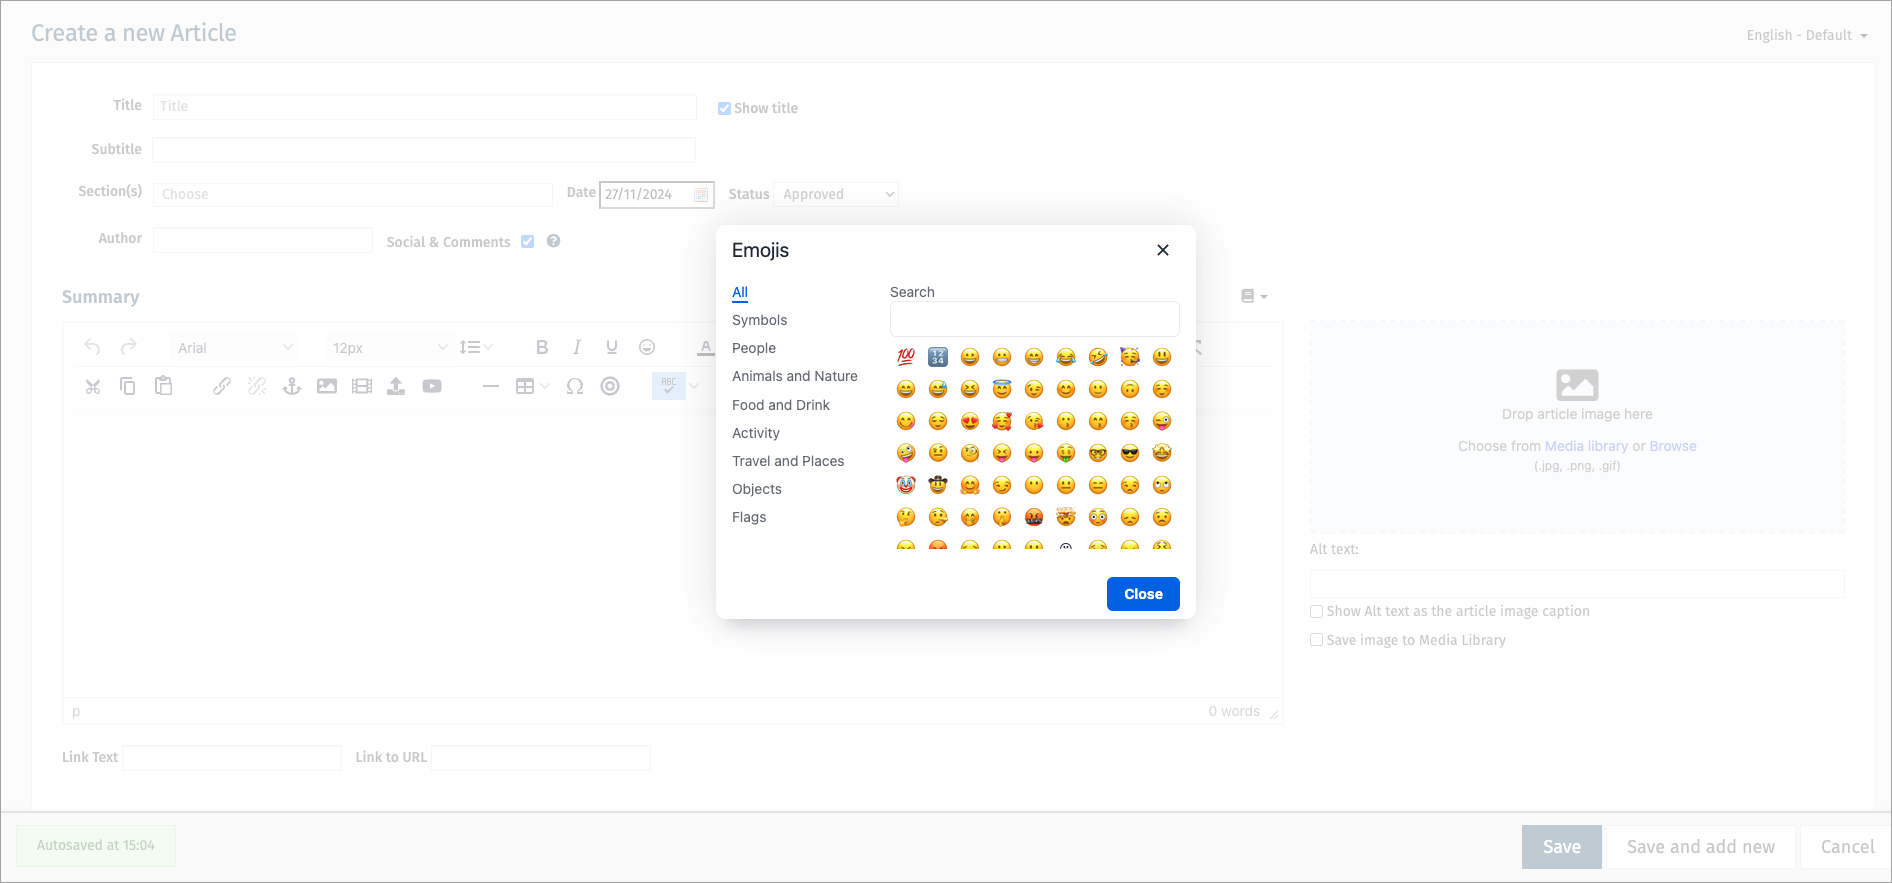Select the Flags emoji category
The width and height of the screenshot is (1892, 883).
749,517
